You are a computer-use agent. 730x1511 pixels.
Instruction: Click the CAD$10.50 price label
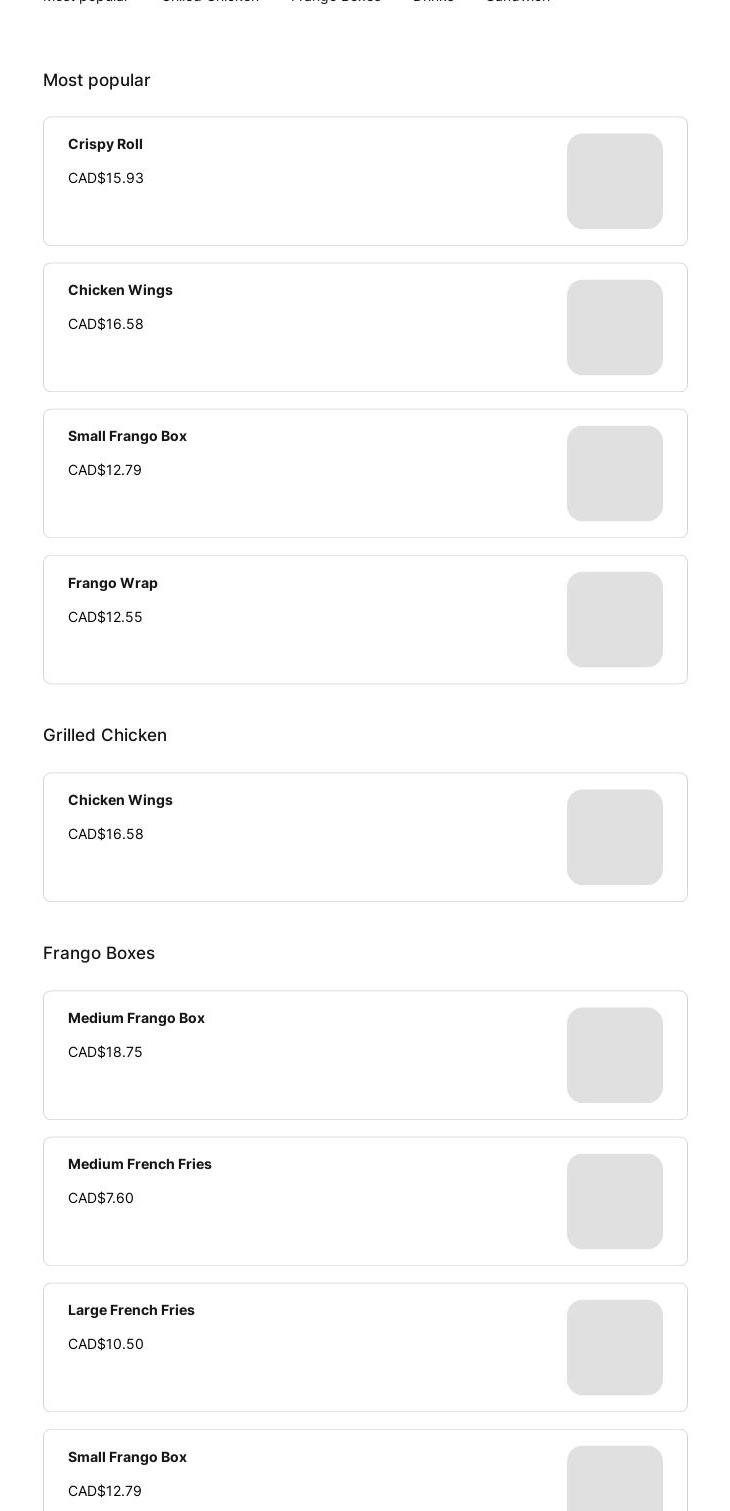point(106,1344)
